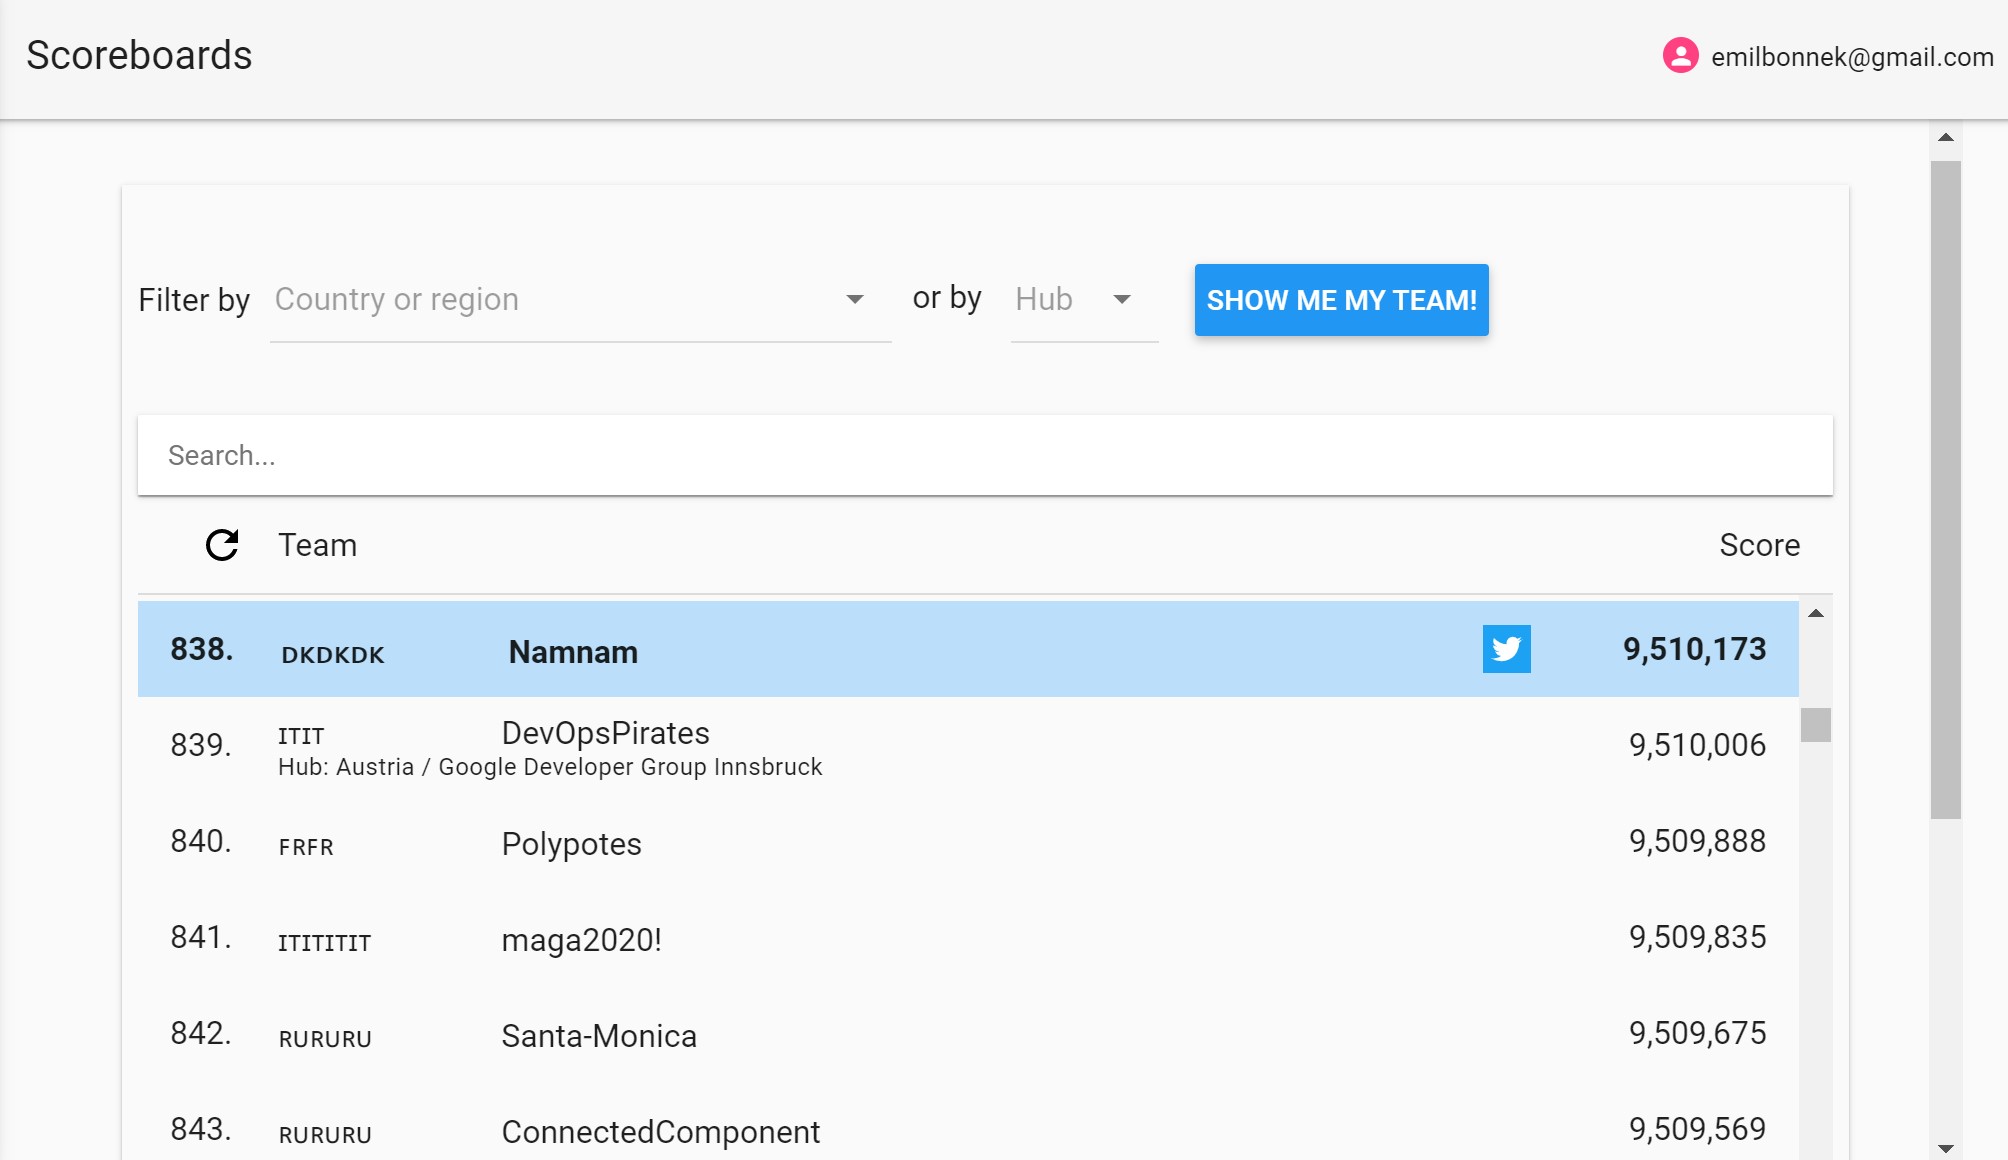2008x1160 pixels.
Task: Click the Country or region dropdown arrow
Action: 854,300
